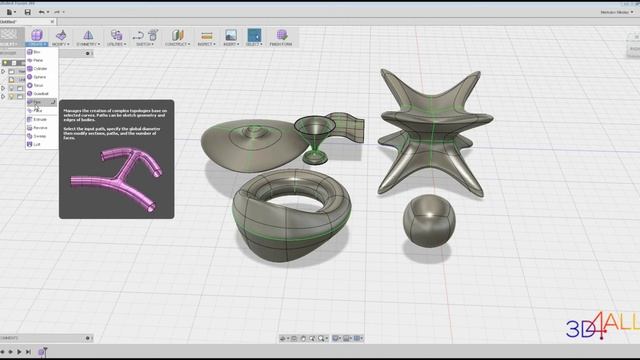Screen dimensions: 640x360
Task: Click the Select tool icon
Action: coord(254,35)
